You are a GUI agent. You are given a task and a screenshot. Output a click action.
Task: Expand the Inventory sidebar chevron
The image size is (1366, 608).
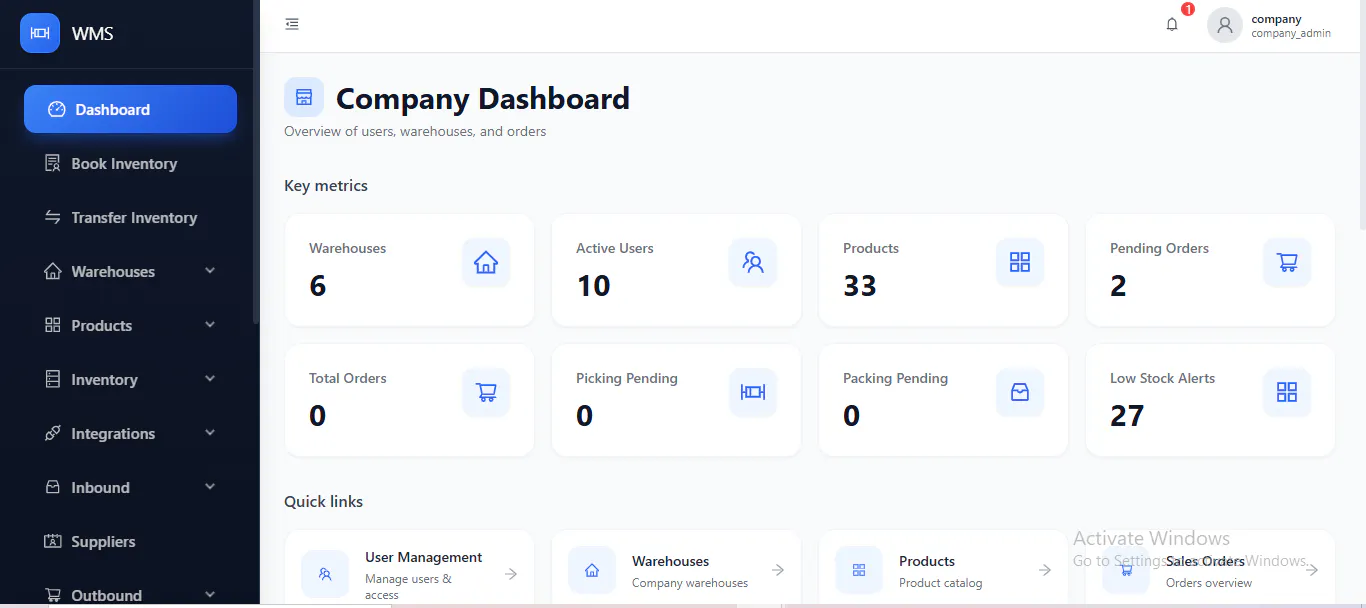pyautogui.click(x=210, y=379)
